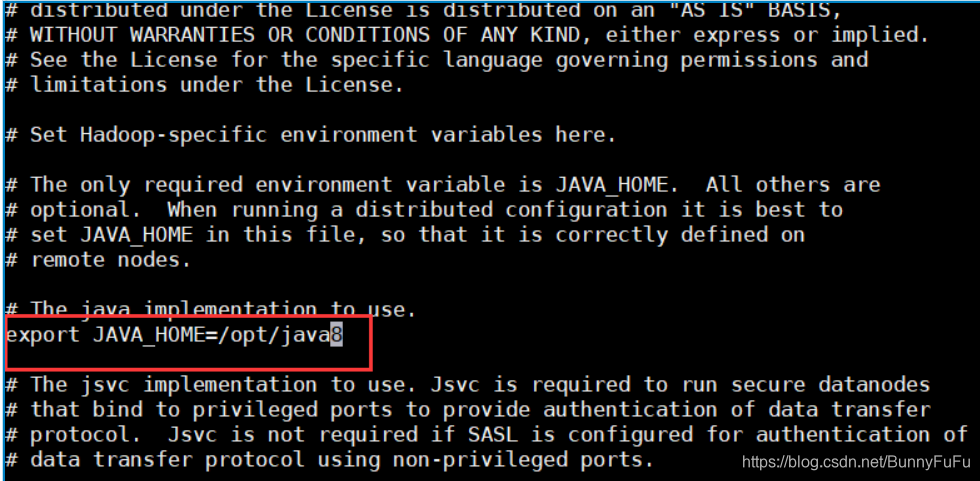Click the line starting '# optional. When running a distributed'
980x481 pixels.
click(x=424, y=209)
